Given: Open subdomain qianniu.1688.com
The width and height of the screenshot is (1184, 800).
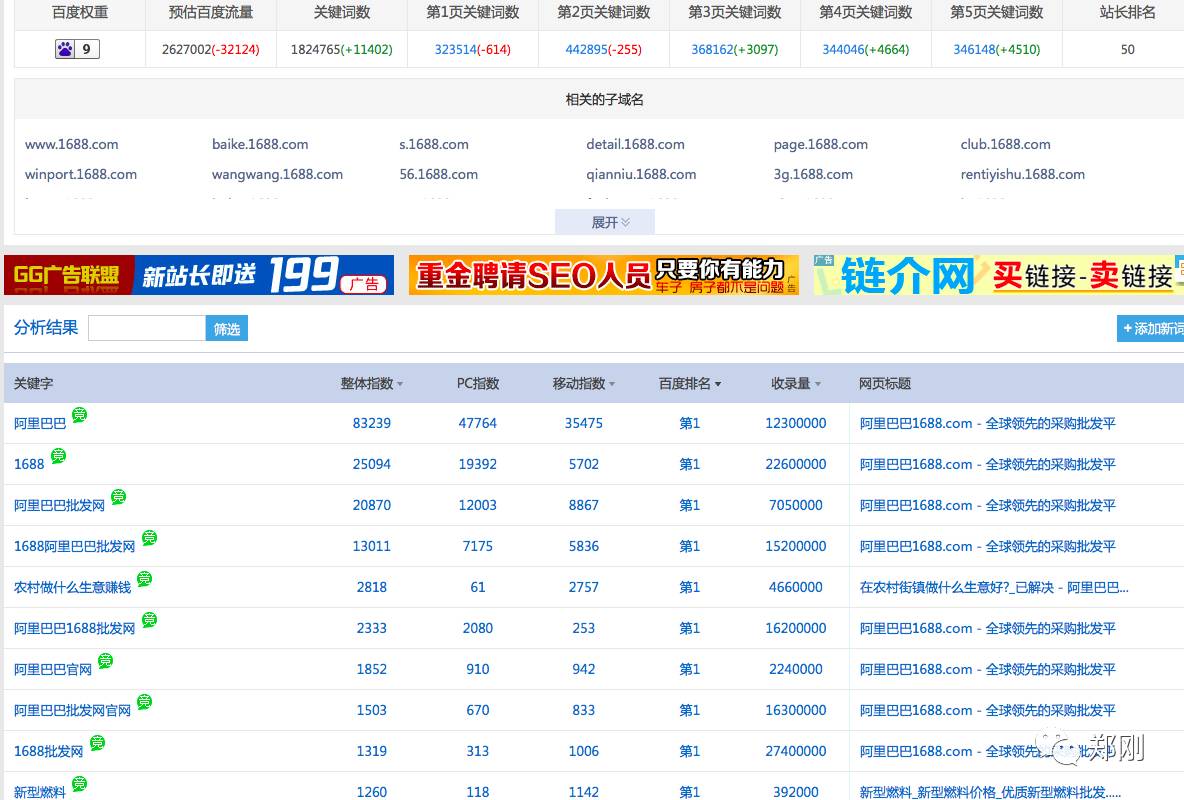Looking at the screenshot, I should tap(641, 175).
